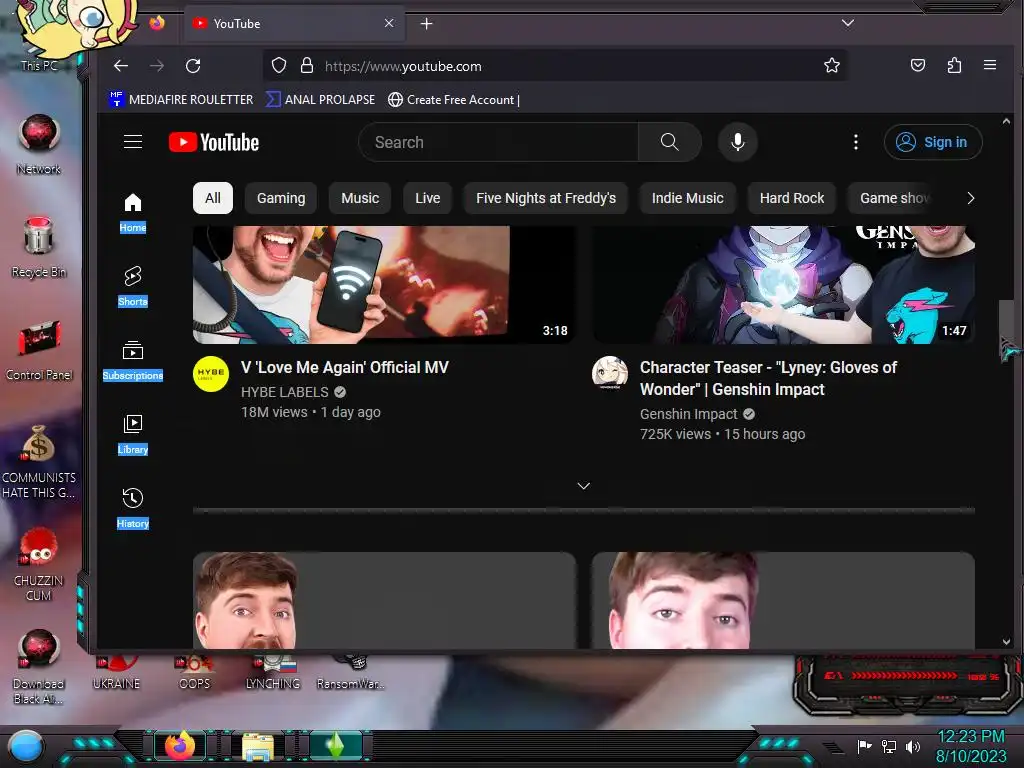Click the green diamond taskbar icon
1024x768 pixels.
335,746
